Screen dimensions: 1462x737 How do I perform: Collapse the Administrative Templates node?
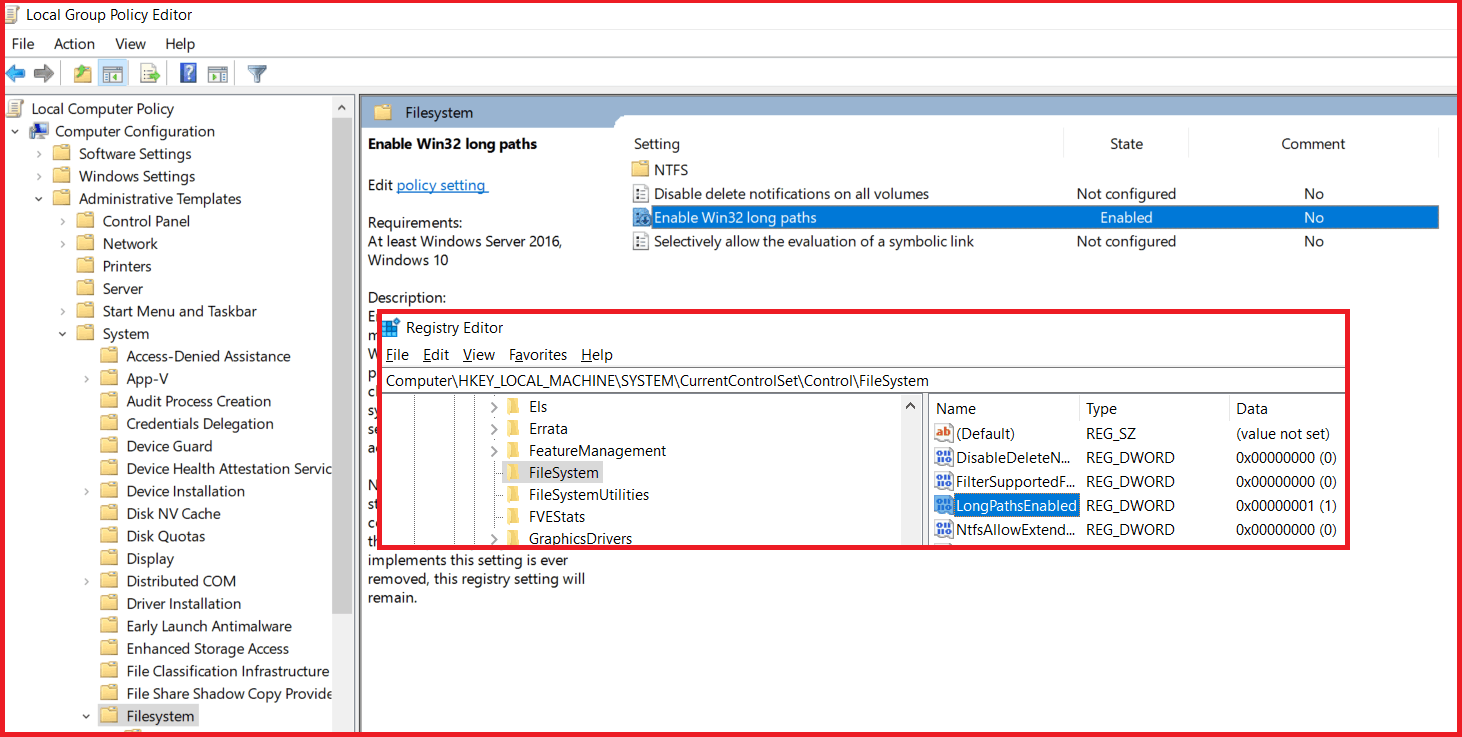(x=39, y=199)
